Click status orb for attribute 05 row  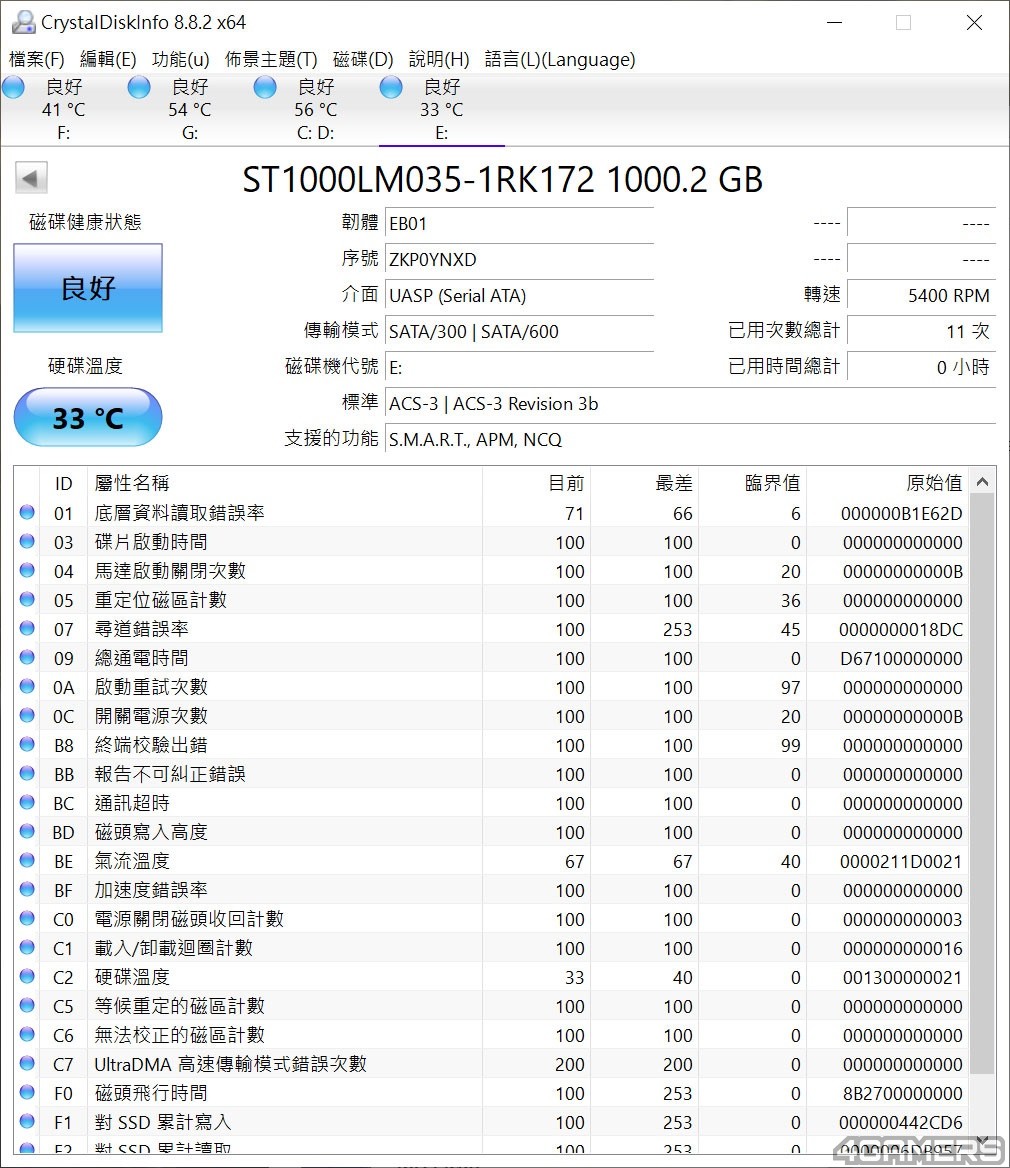point(27,599)
